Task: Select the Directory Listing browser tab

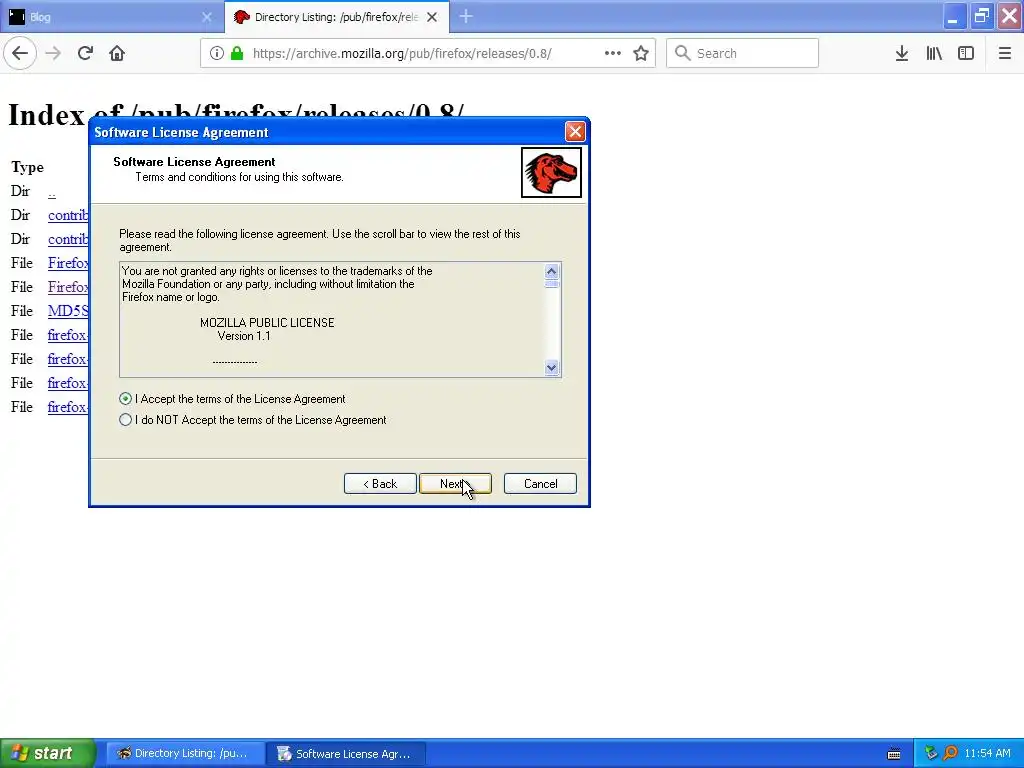Action: tap(337, 17)
